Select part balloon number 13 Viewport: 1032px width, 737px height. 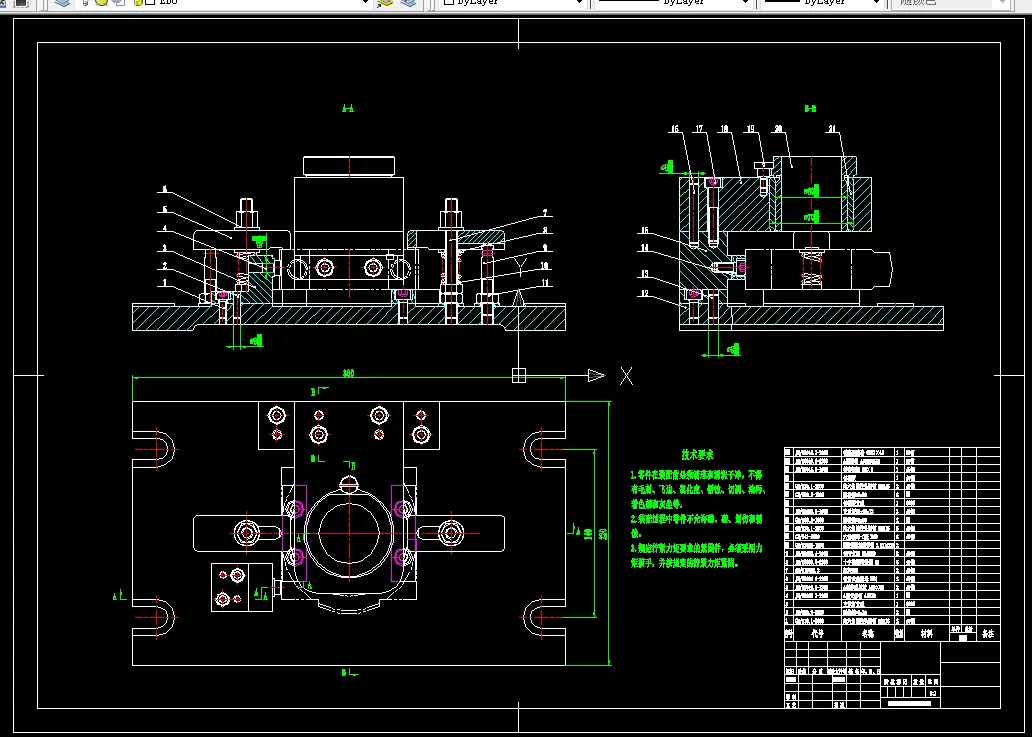click(x=646, y=274)
